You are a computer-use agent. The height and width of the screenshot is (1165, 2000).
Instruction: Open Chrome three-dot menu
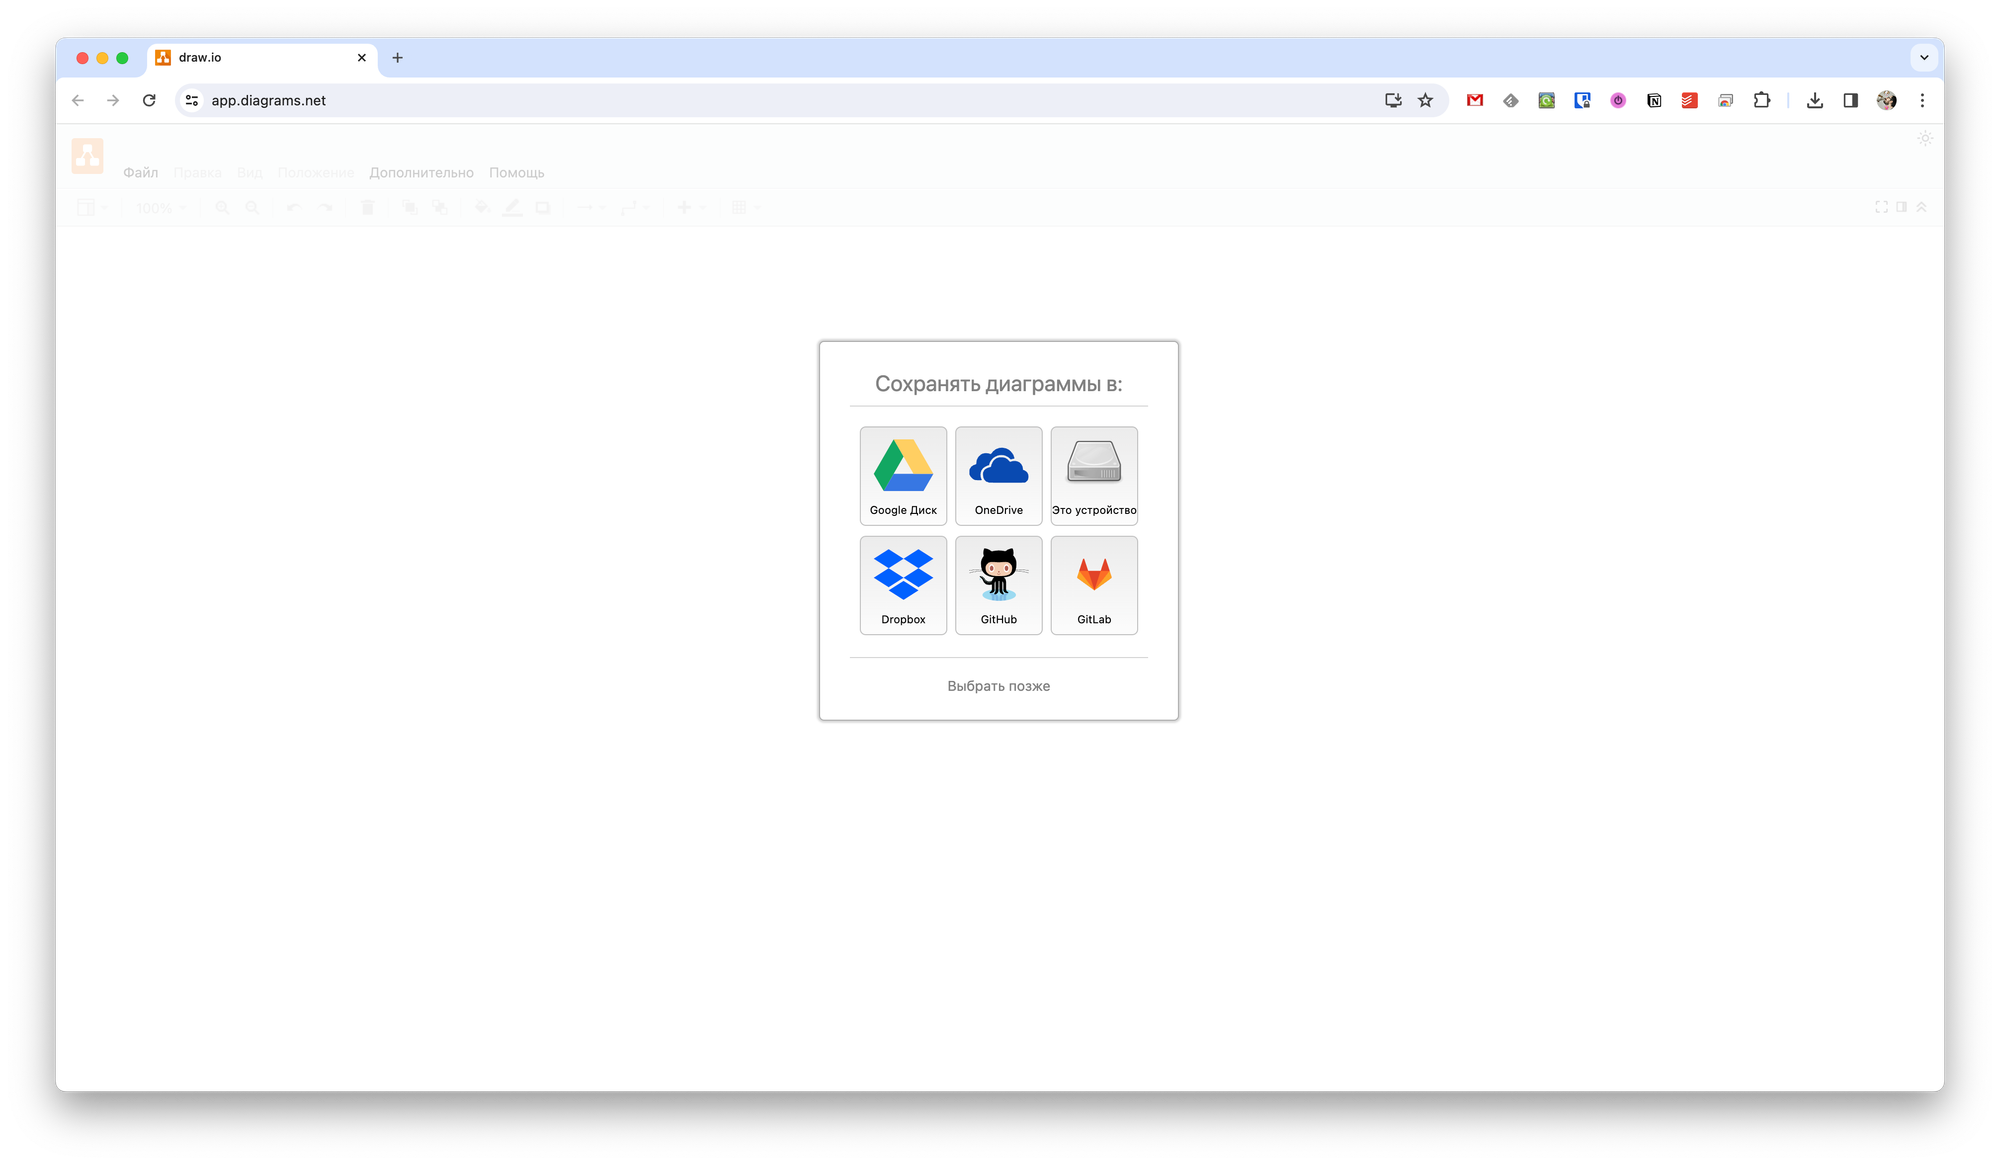1922,100
